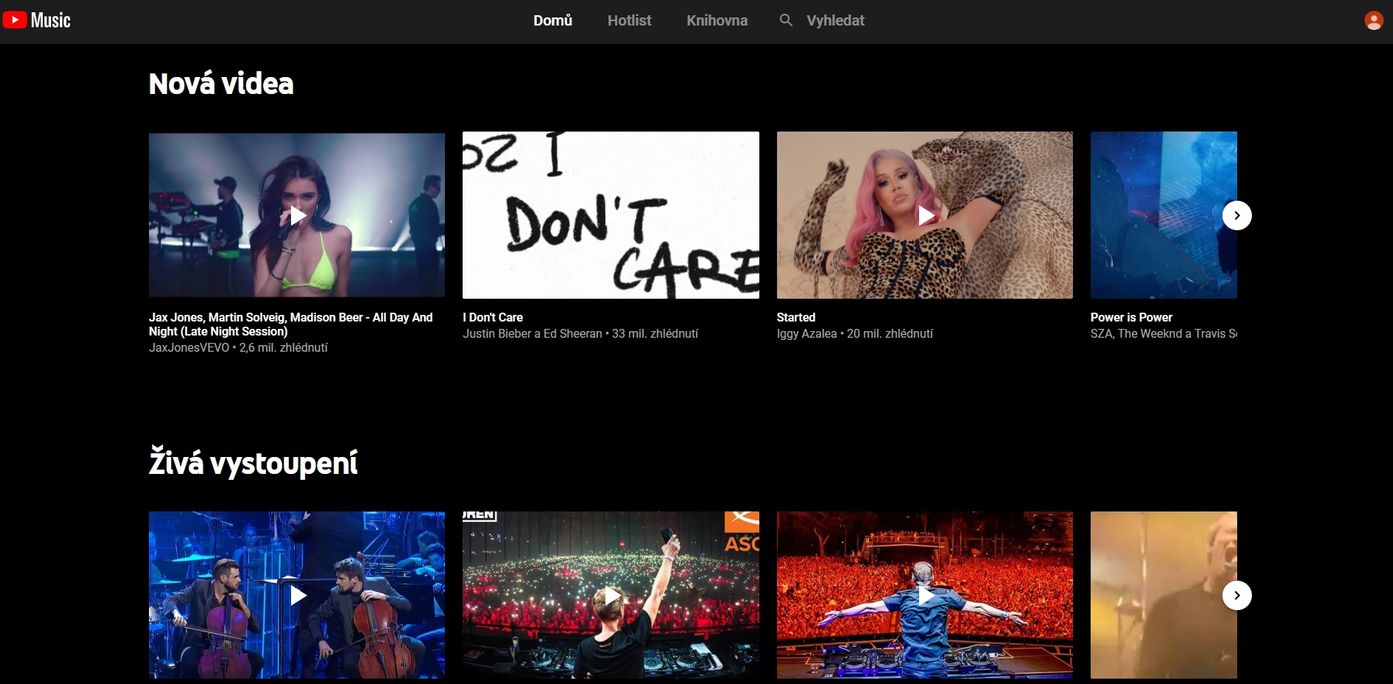1393x684 pixels.
Task: Play the two cellists live performance video
Action: coord(297,595)
